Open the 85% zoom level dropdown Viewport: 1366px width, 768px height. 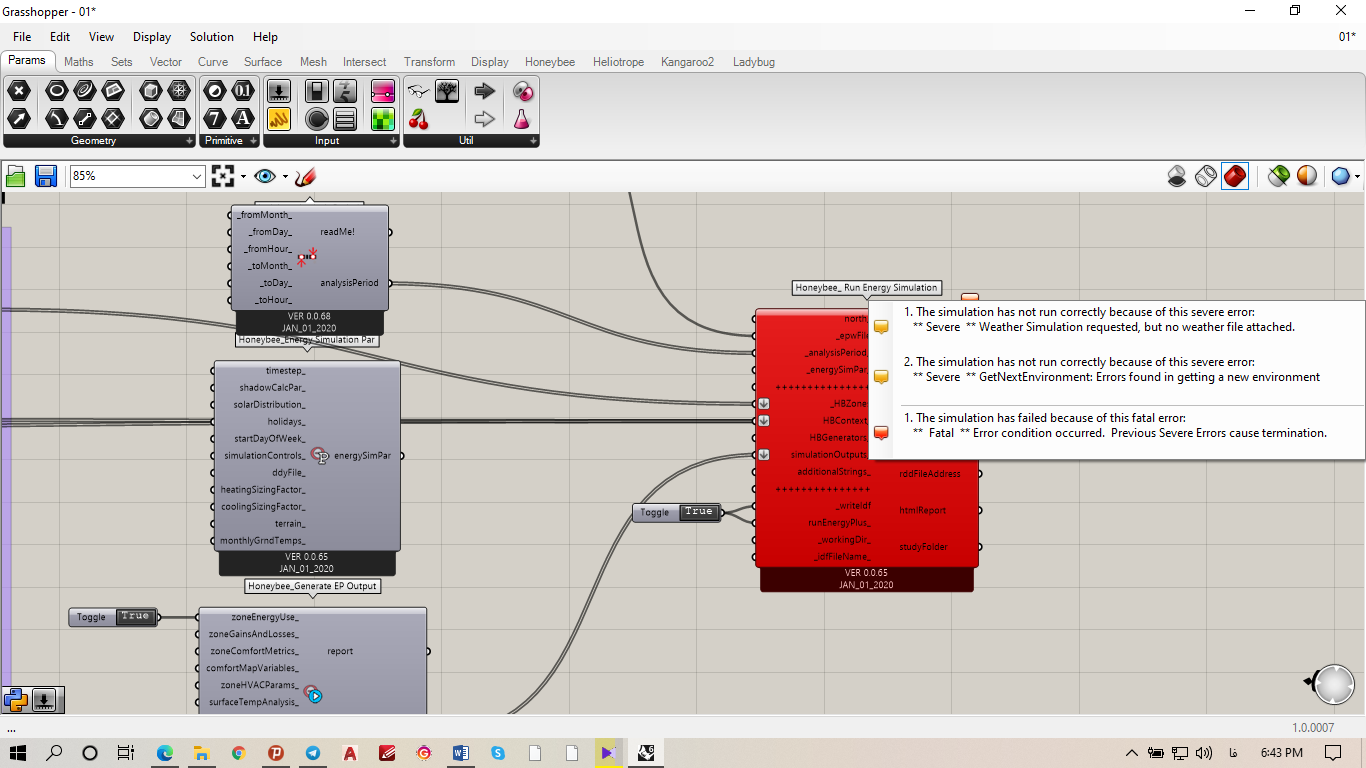click(x=137, y=176)
